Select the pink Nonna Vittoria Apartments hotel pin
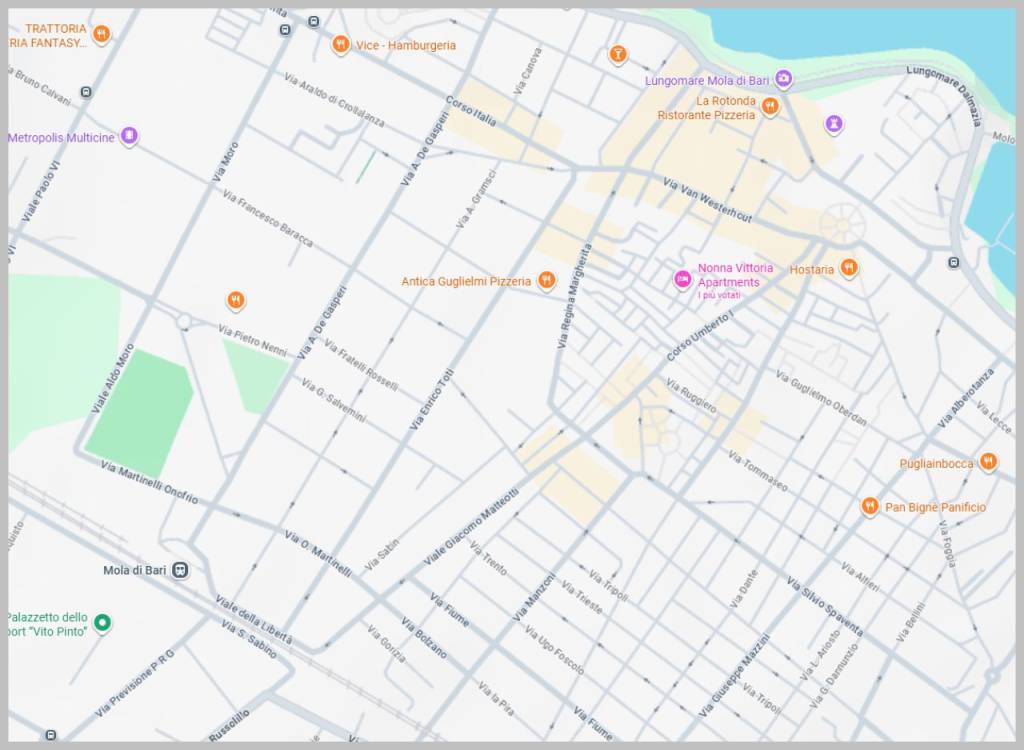The image size is (1024, 750). (x=683, y=279)
